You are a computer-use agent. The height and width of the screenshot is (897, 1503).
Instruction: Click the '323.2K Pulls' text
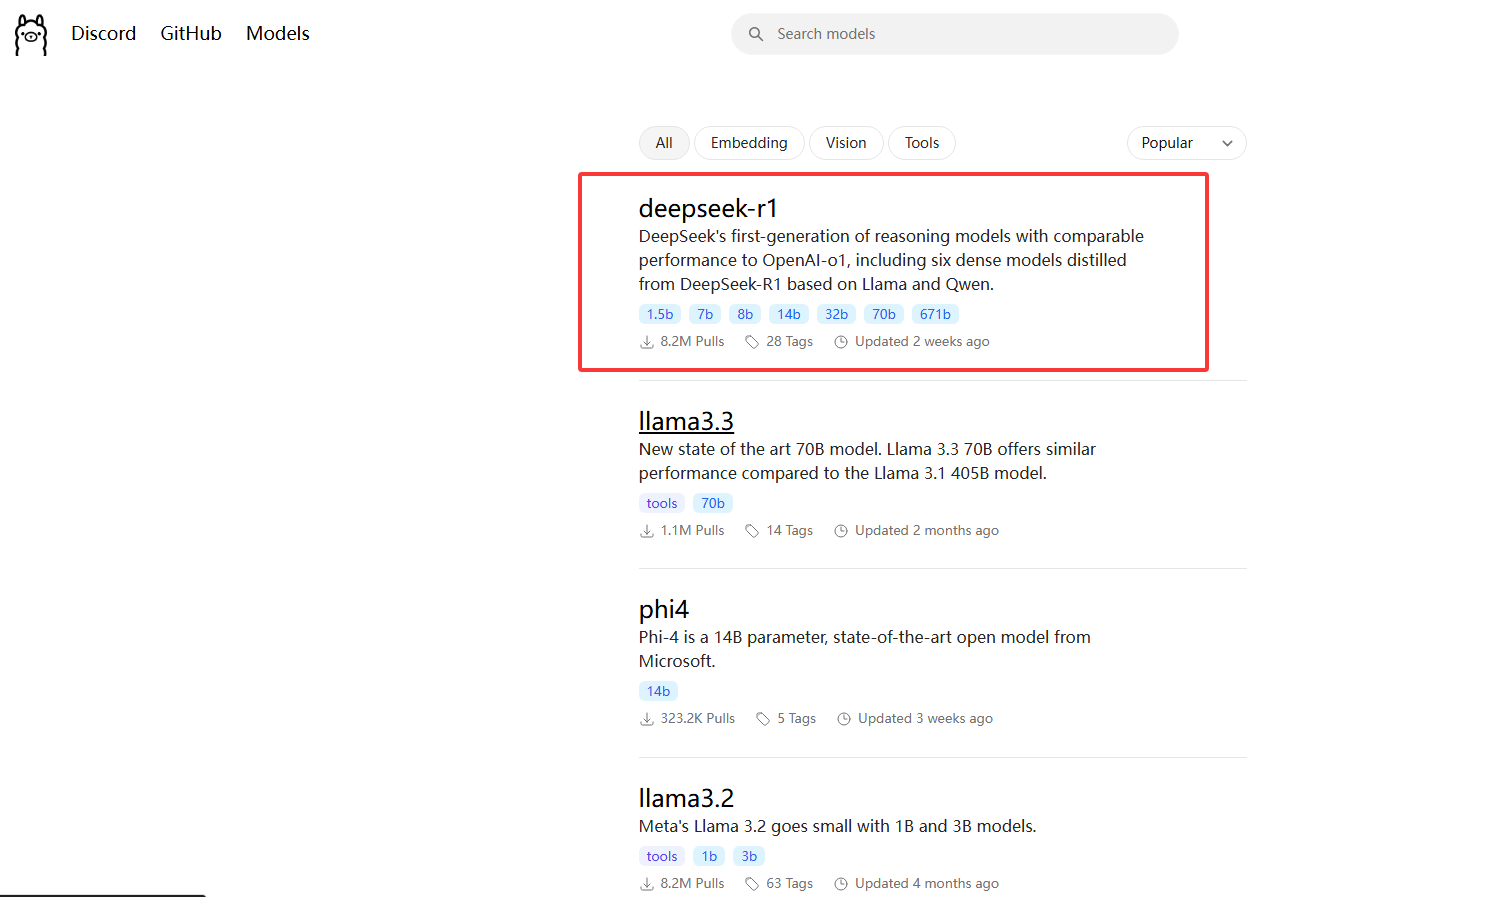pyautogui.click(x=697, y=719)
